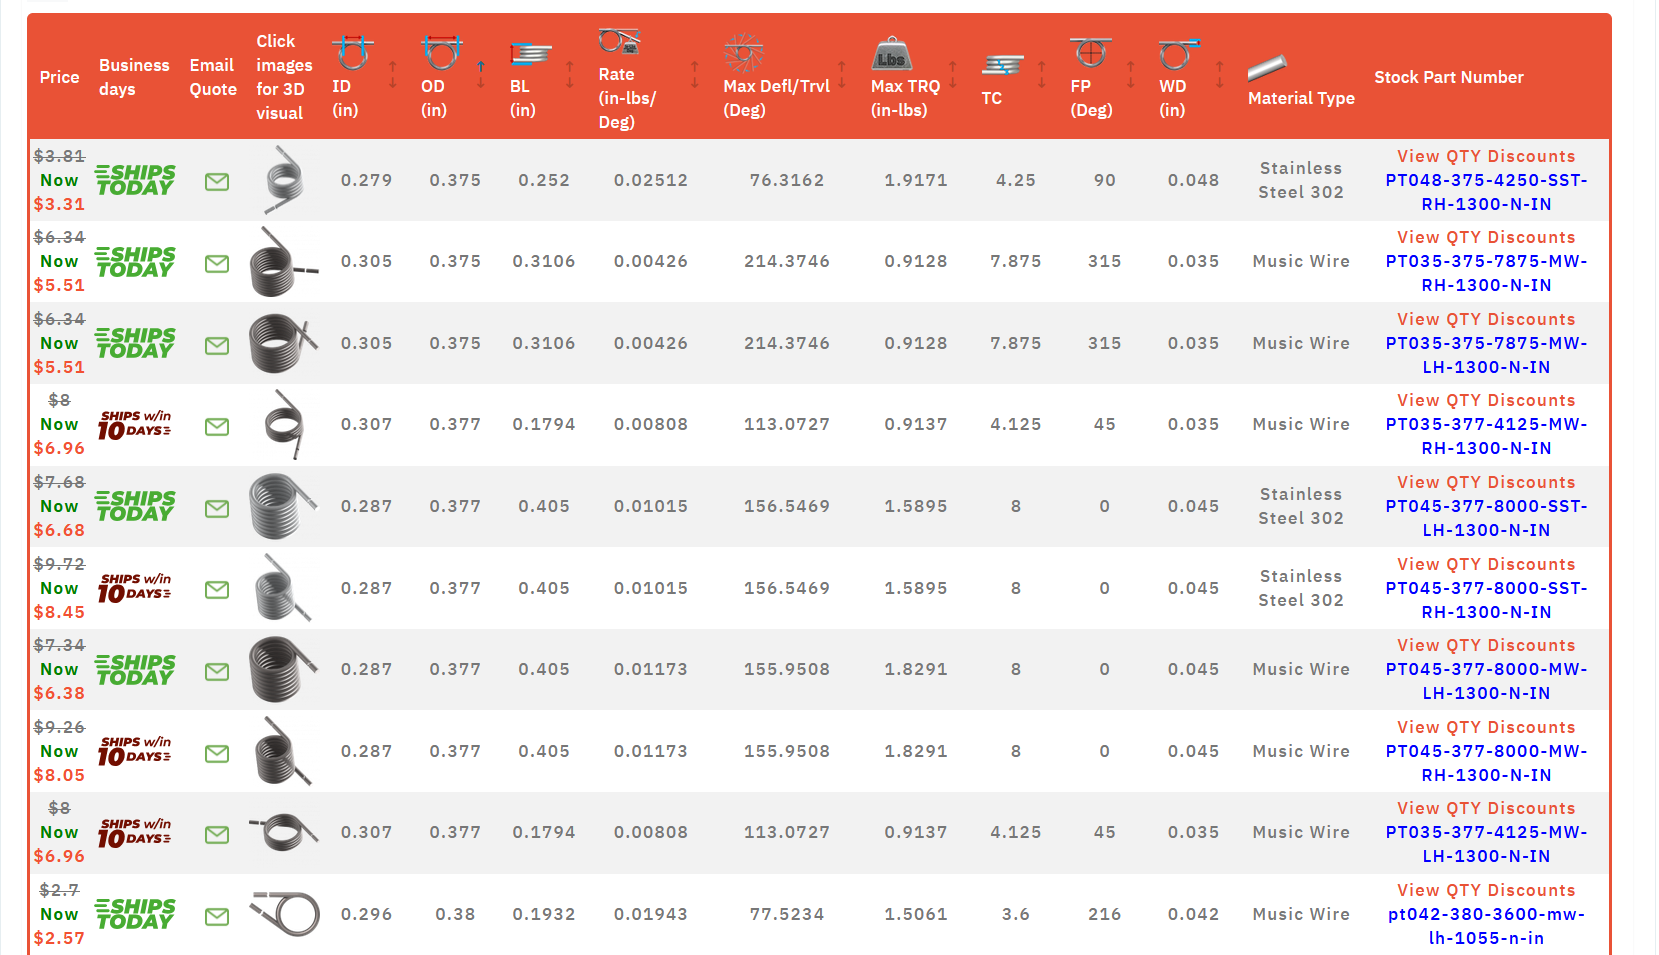Open email quote for the $3.31 spring

(x=216, y=181)
